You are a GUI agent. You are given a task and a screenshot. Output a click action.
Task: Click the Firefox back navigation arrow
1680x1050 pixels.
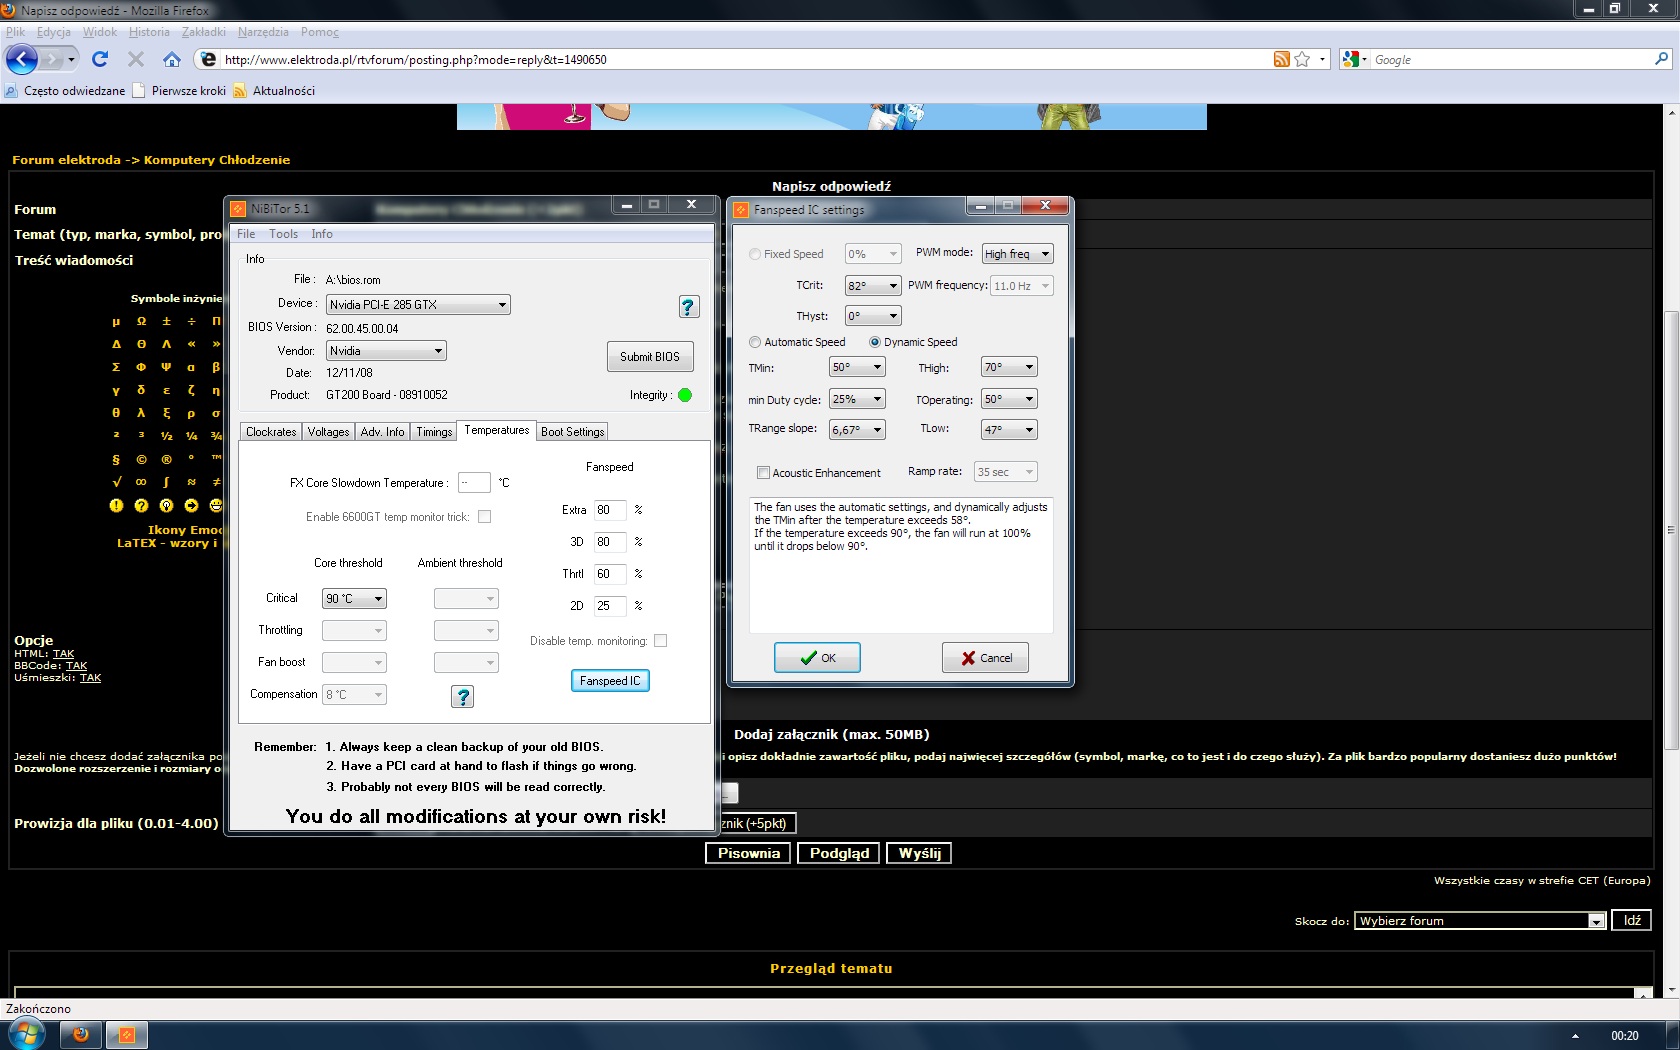tap(22, 59)
